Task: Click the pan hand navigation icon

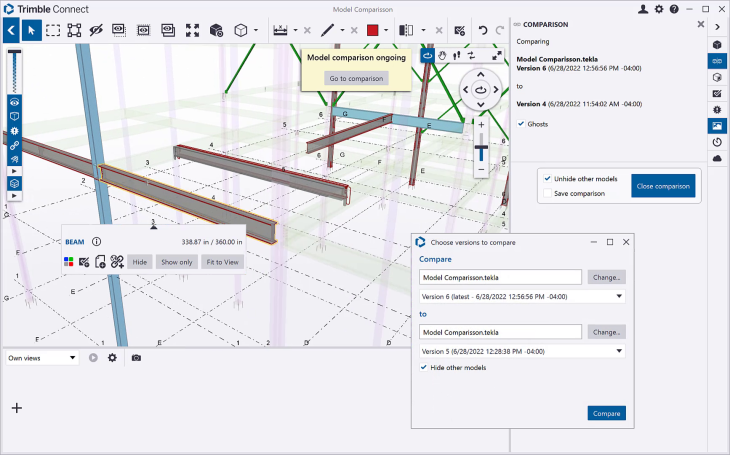Action: [x=443, y=56]
